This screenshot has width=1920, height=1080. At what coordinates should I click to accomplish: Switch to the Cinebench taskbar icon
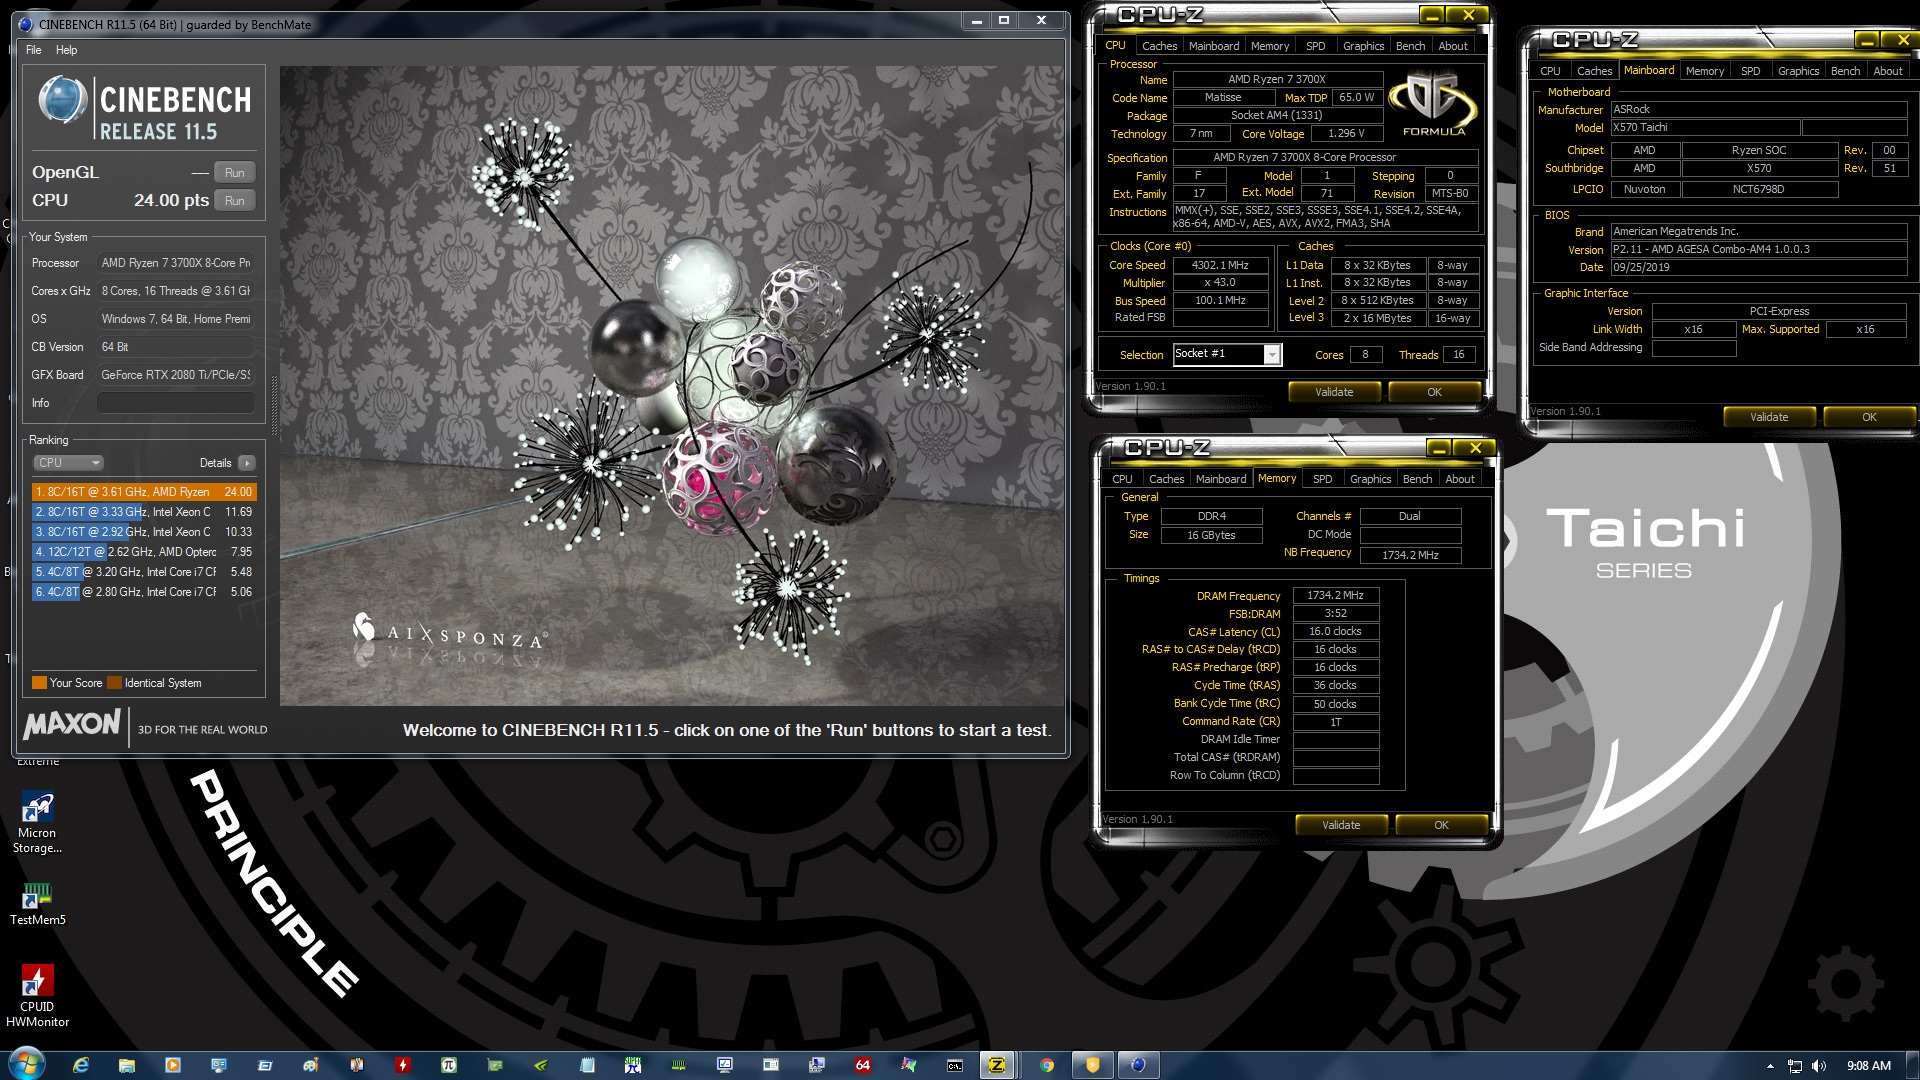tap(1138, 1065)
